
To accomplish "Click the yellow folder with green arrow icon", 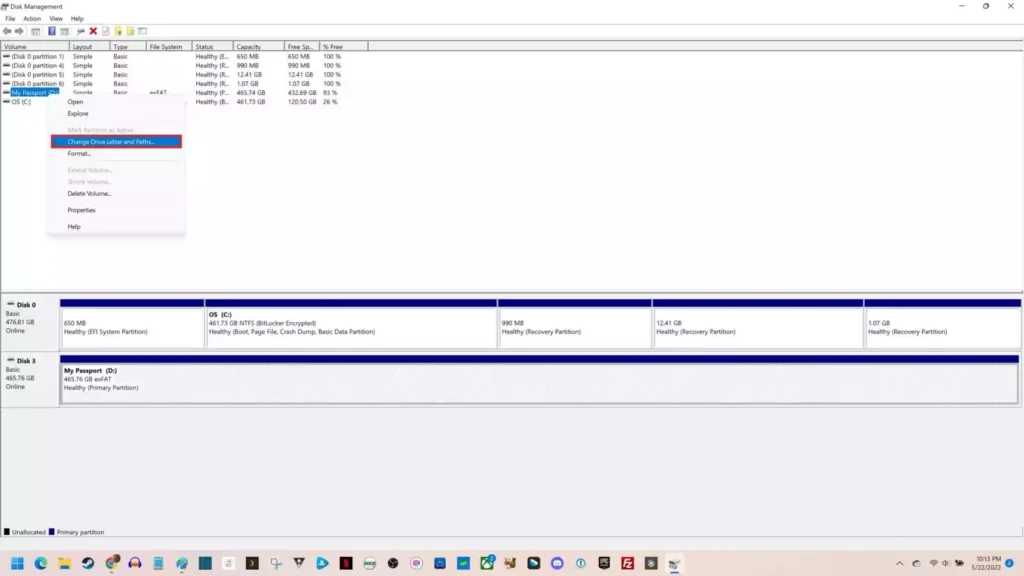I will [x=118, y=31].
